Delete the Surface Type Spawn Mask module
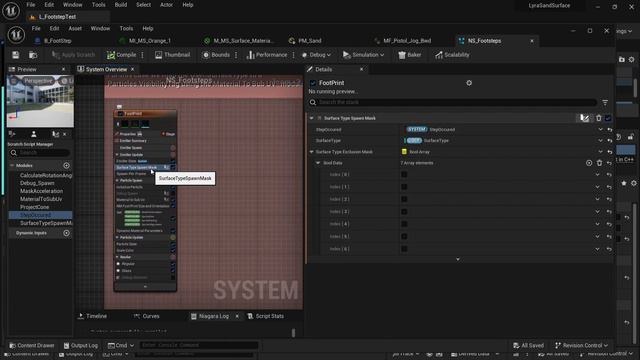The image size is (640, 360). pos(598,118)
